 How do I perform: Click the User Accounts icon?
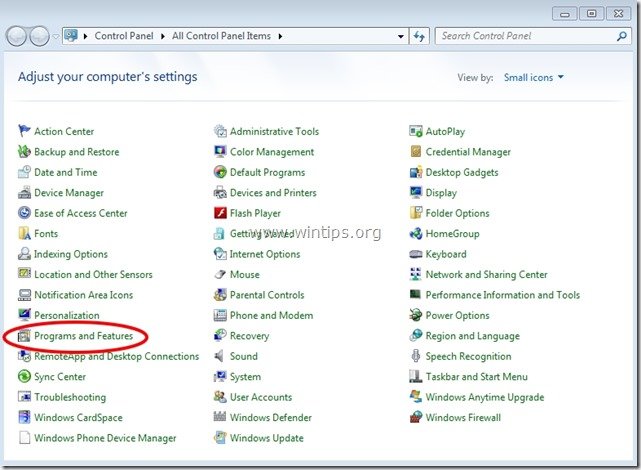coord(220,397)
